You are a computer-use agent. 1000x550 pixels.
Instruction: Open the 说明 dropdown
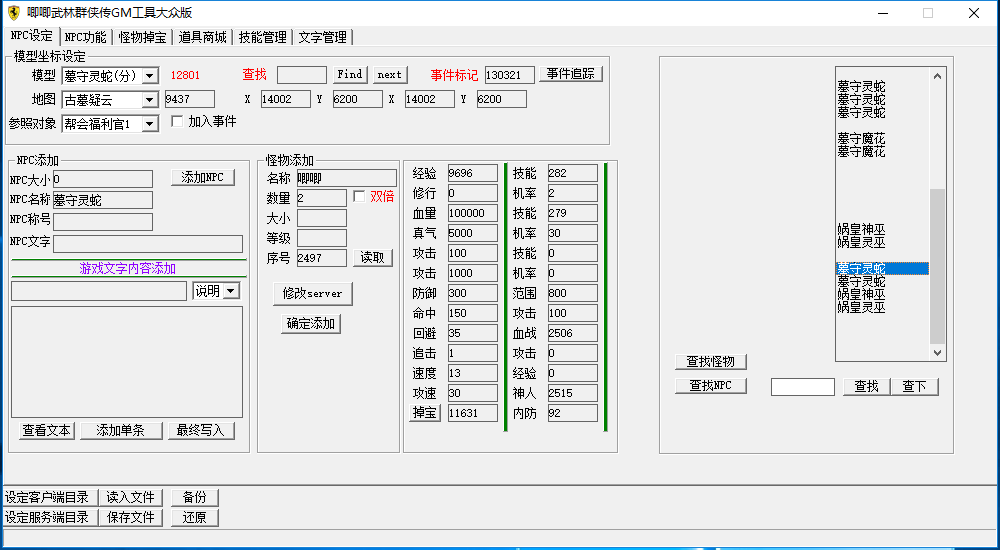point(231,291)
